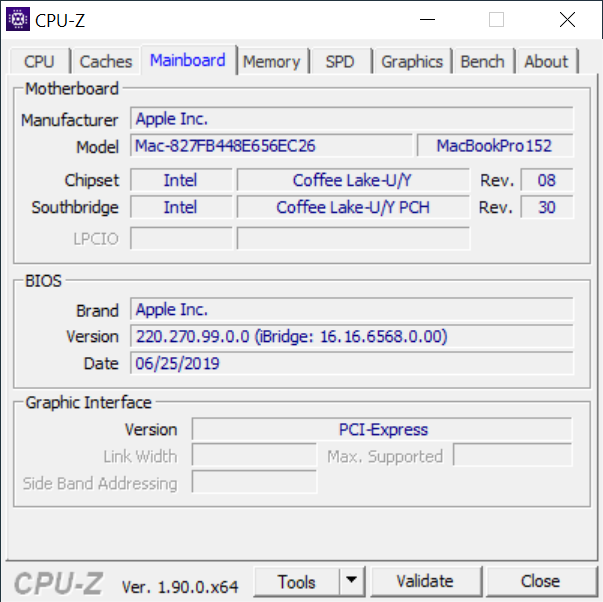Image resolution: width=603 pixels, height=602 pixels.
Task: Click the maximize window button
Action: point(496,19)
